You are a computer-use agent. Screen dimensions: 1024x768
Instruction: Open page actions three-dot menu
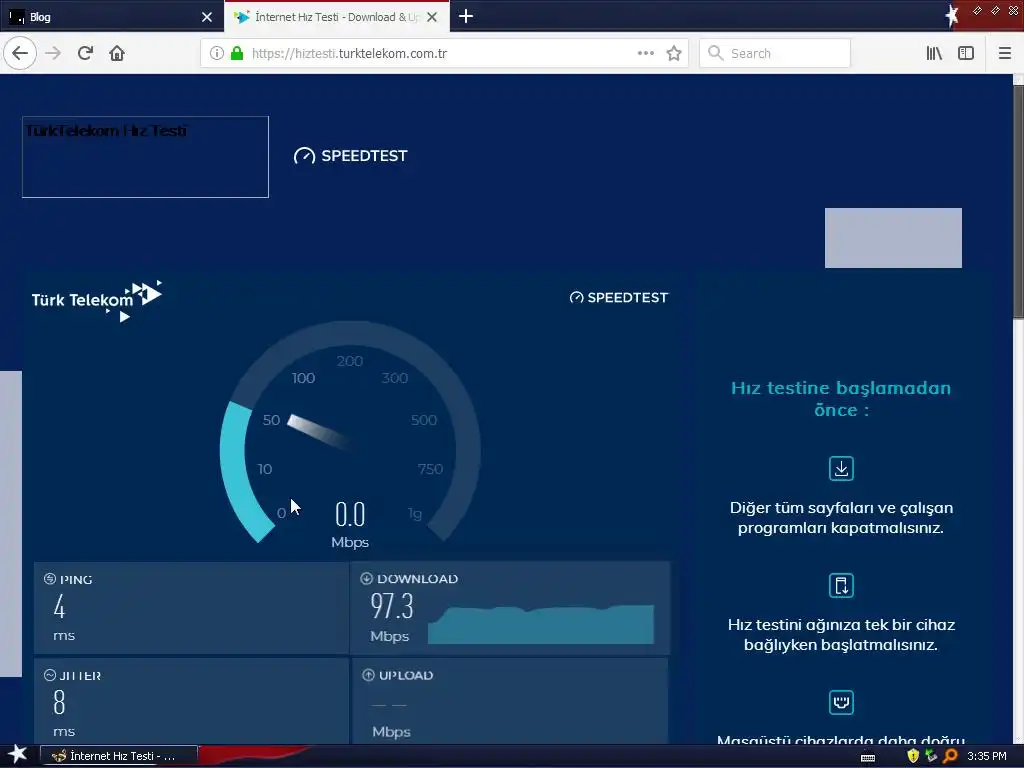645,53
